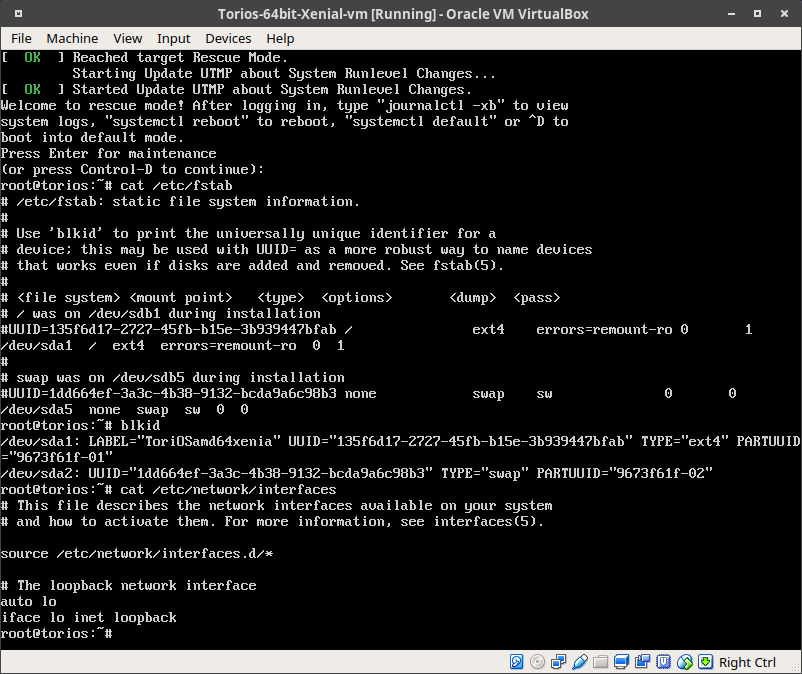Click the fstab column headers comment line
802x674 pixels.
(280, 298)
